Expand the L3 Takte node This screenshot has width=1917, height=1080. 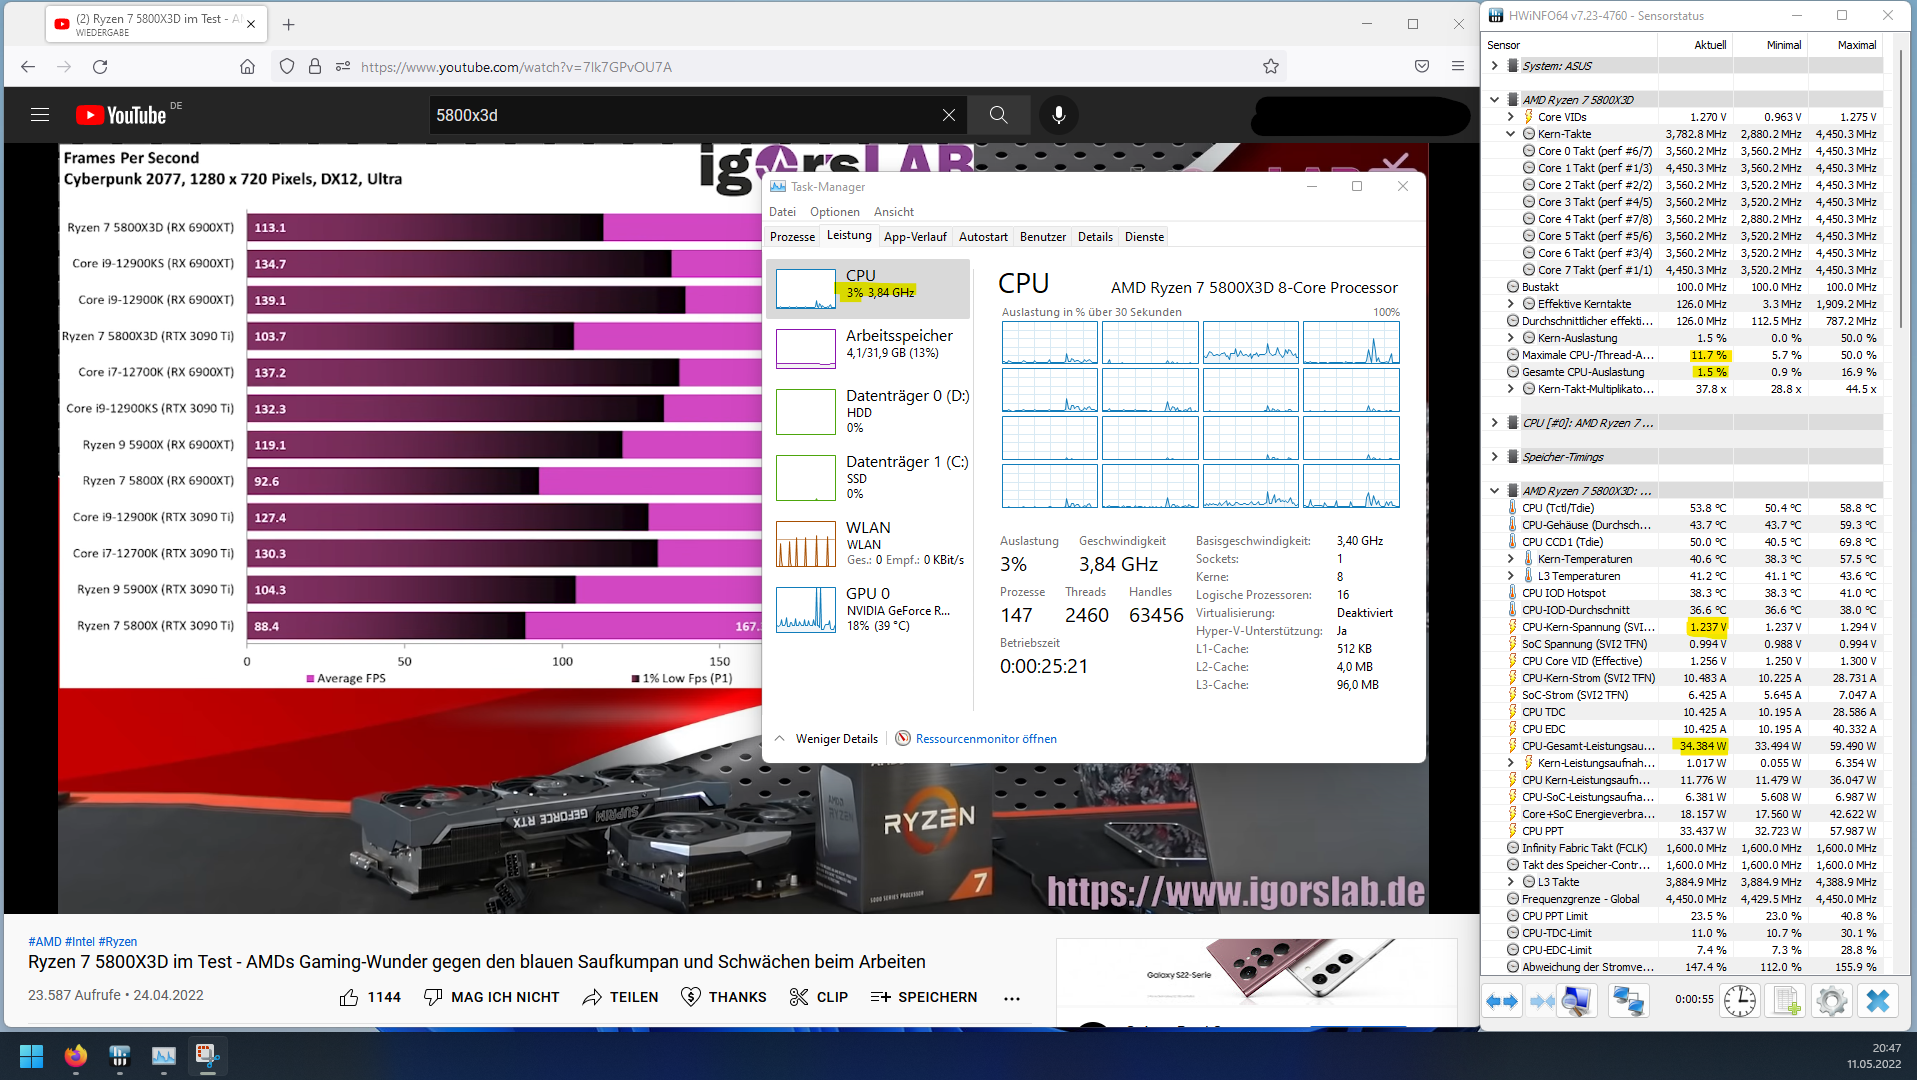[x=1510, y=882]
